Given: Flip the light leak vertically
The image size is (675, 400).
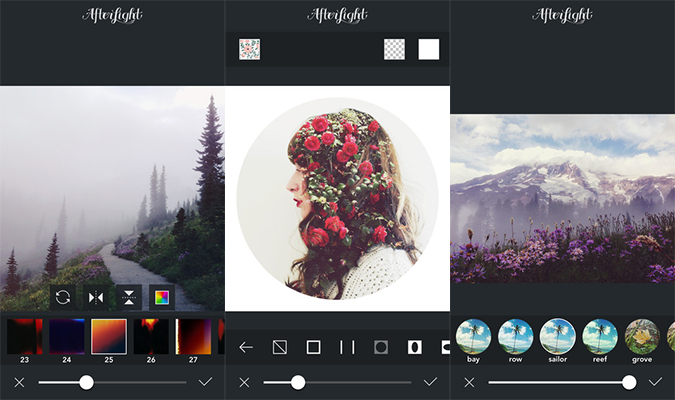Looking at the screenshot, I should coord(129,297).
